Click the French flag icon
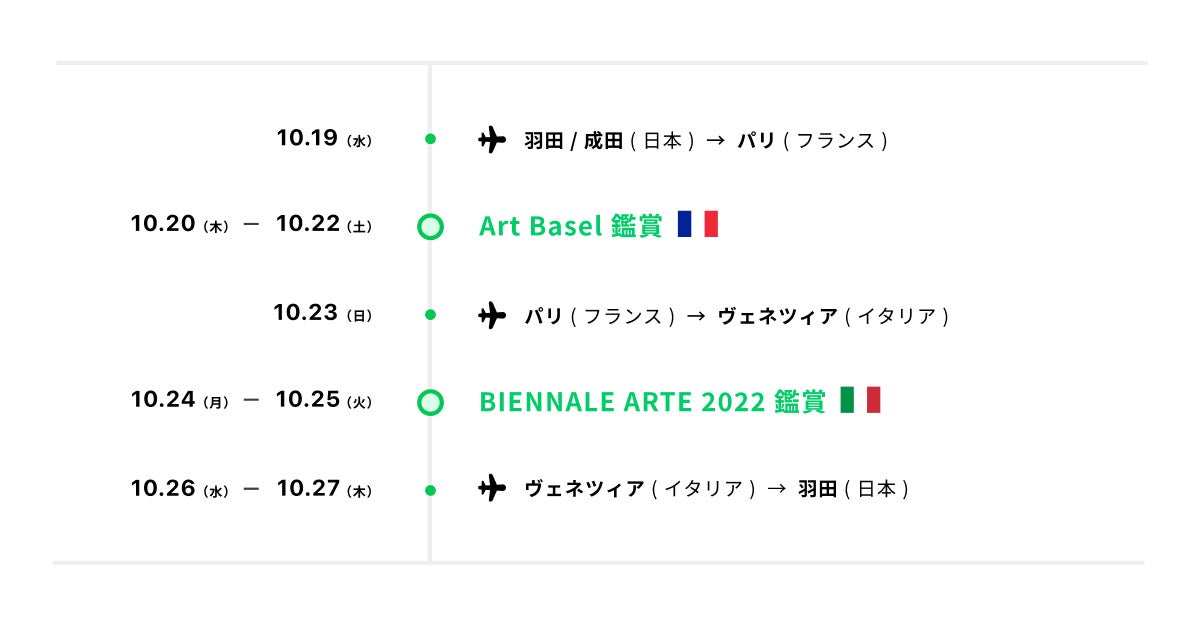Image resolution: width=1200 pixels, height=630 pixels. coord(698,225)
